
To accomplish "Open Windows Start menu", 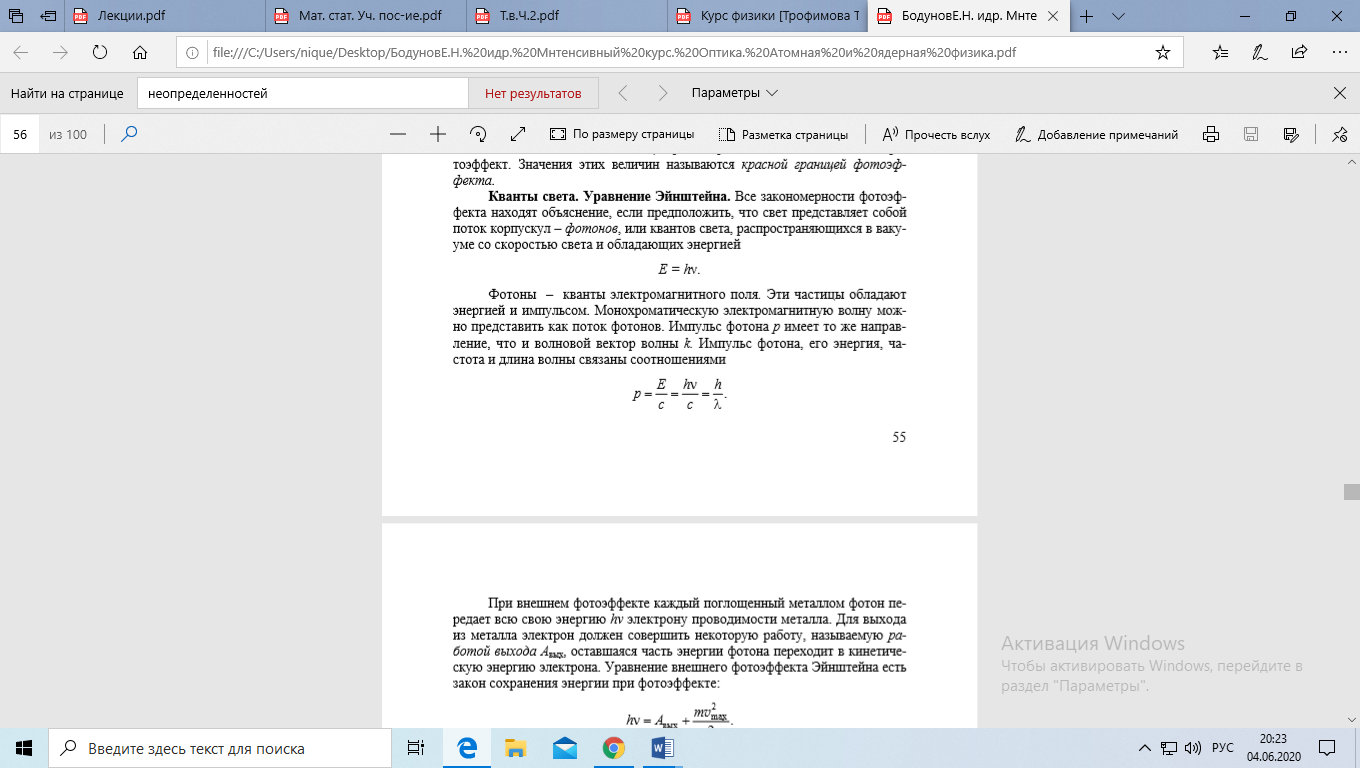I will (x=24, y=748).
